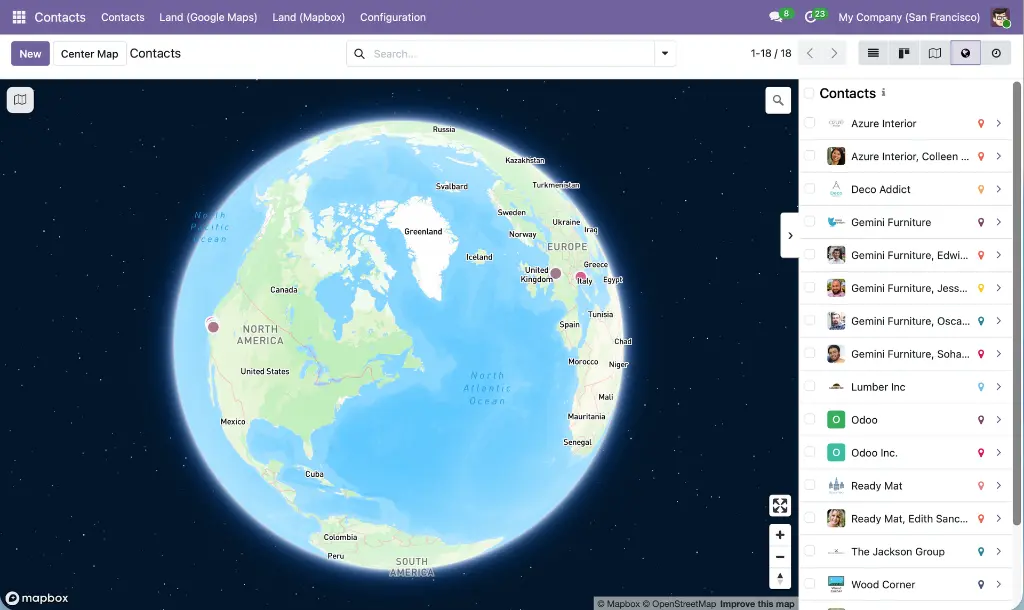Click the search bar magnifier icon
Screen dimensions: 1024x610
pyautogui.click(x=359, y=54)
